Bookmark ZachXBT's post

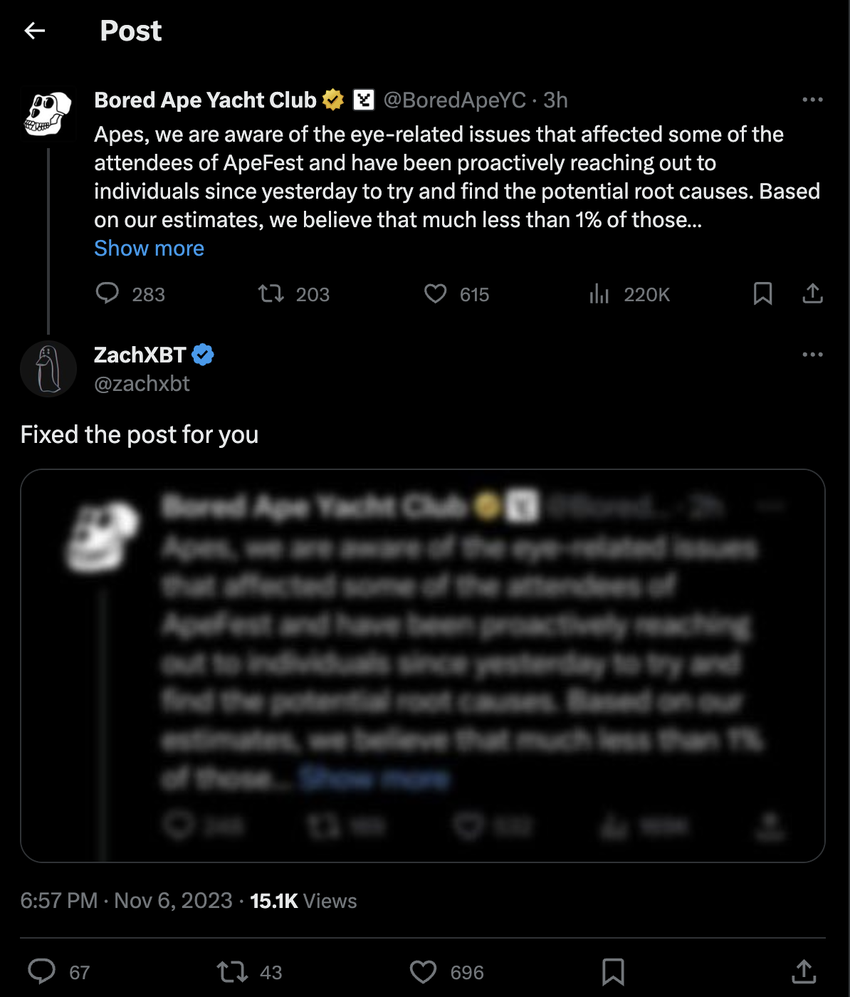click(613, 971)
